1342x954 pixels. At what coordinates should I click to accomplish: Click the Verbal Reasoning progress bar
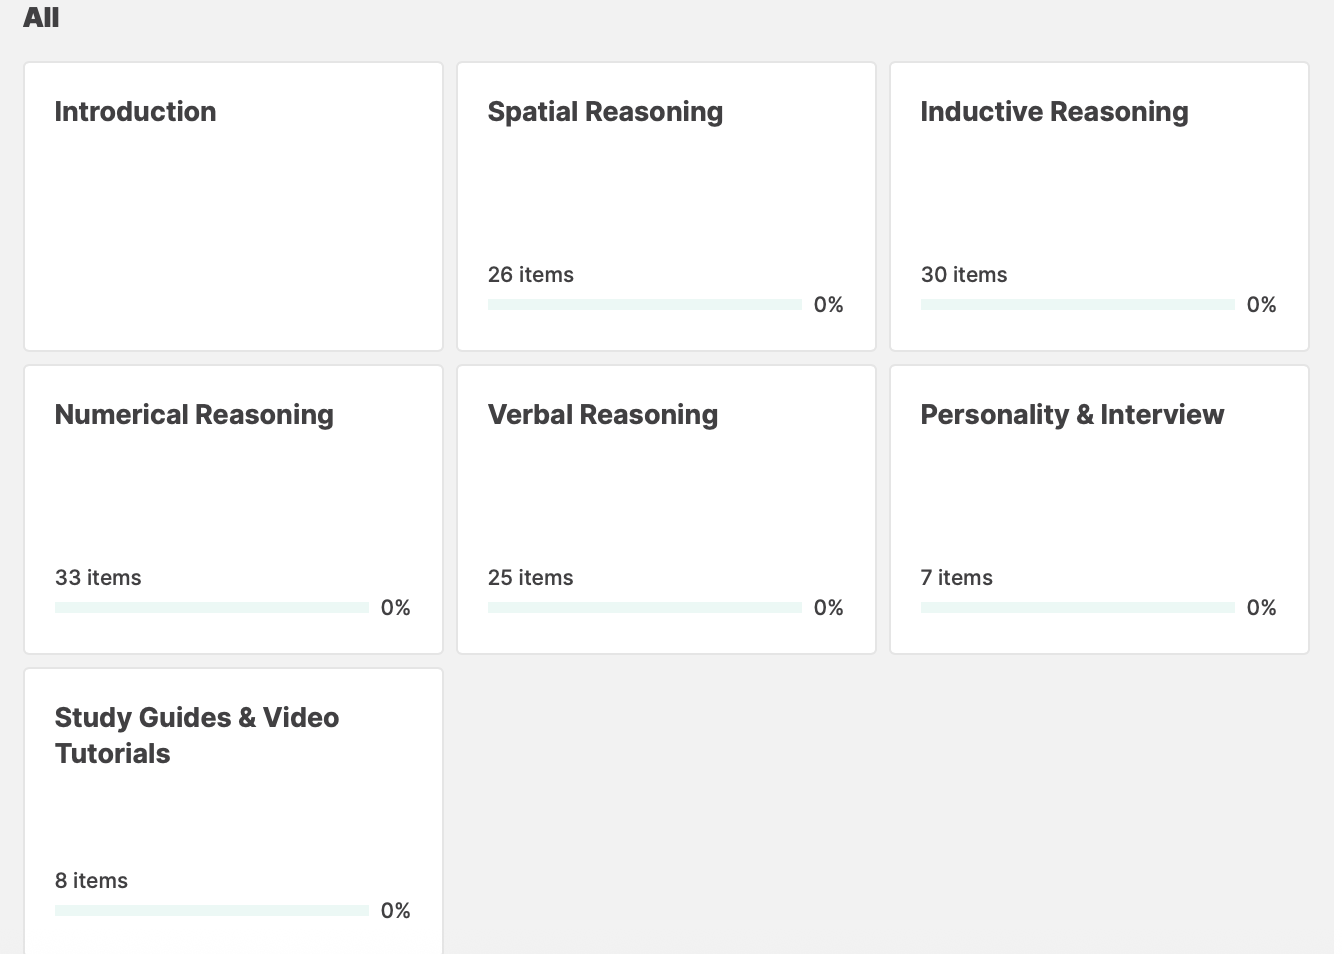[644, 607]
